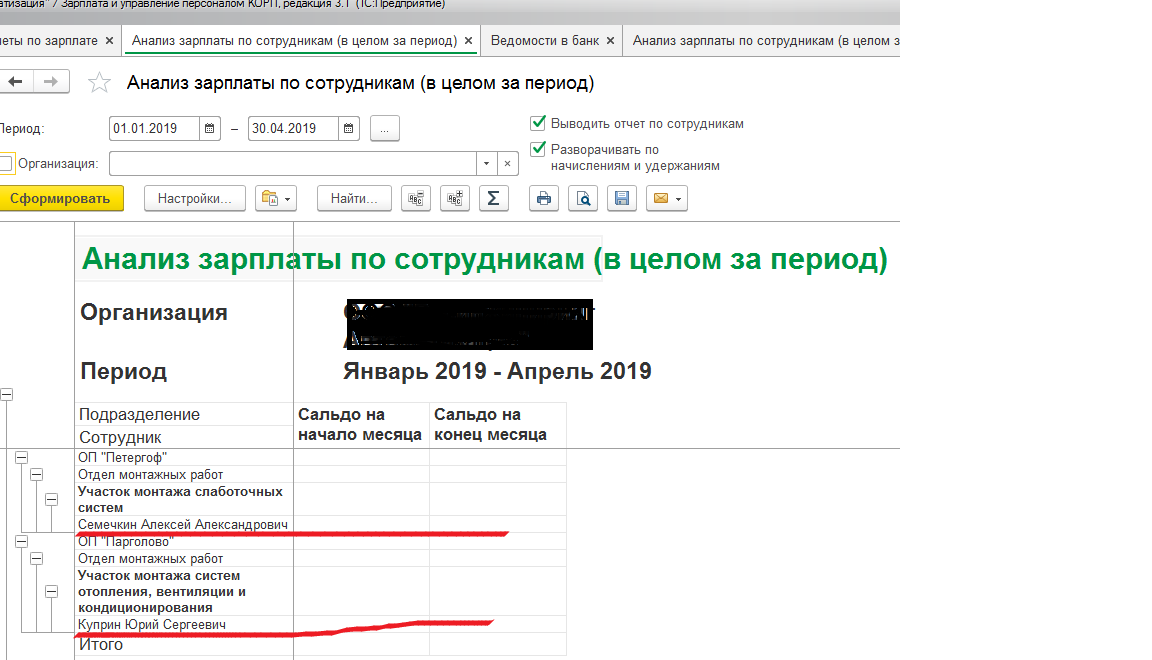This screenshot has width=1152, height=660.
Task: Open calendar for start date 01.01.2019
Action: pyautogui.click(x=209, y=129)
